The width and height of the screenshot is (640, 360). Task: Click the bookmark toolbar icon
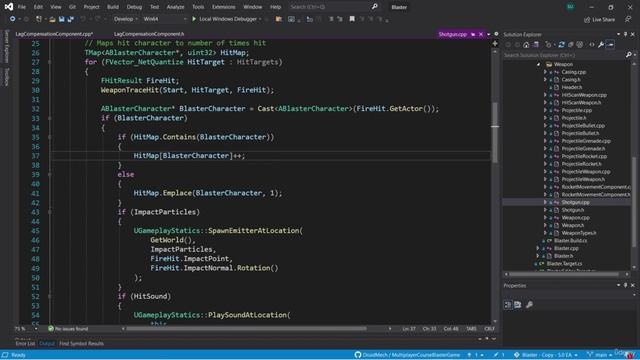[352, 19]
